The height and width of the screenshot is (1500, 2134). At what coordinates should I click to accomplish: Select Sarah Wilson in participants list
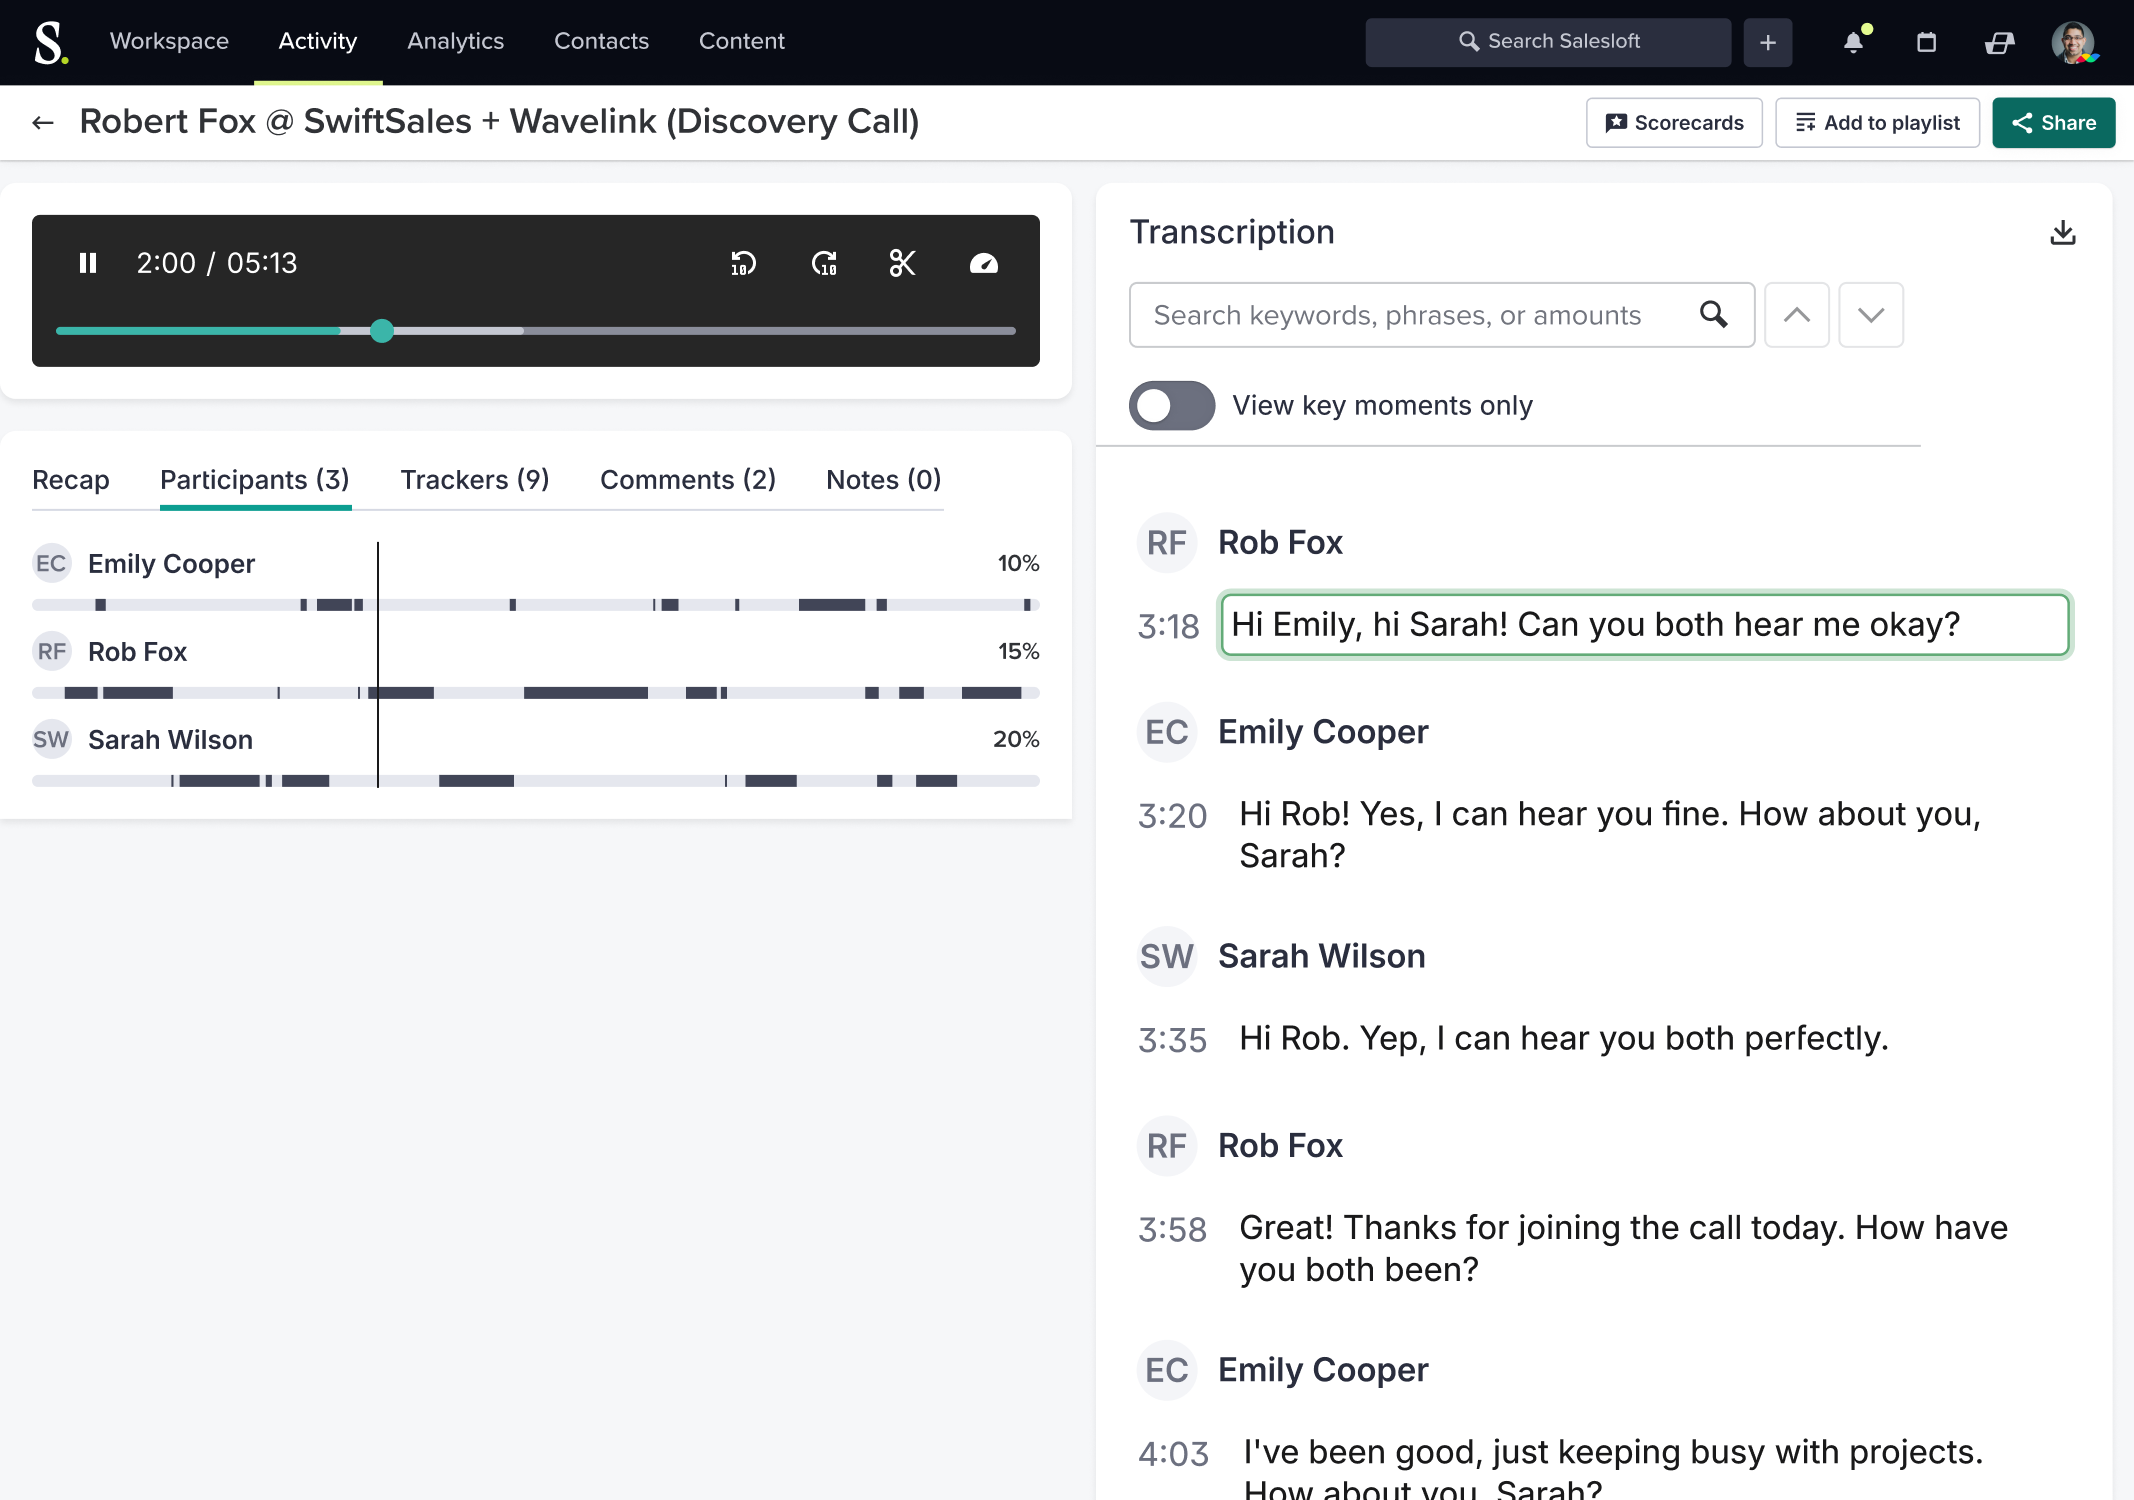(170, 740)
